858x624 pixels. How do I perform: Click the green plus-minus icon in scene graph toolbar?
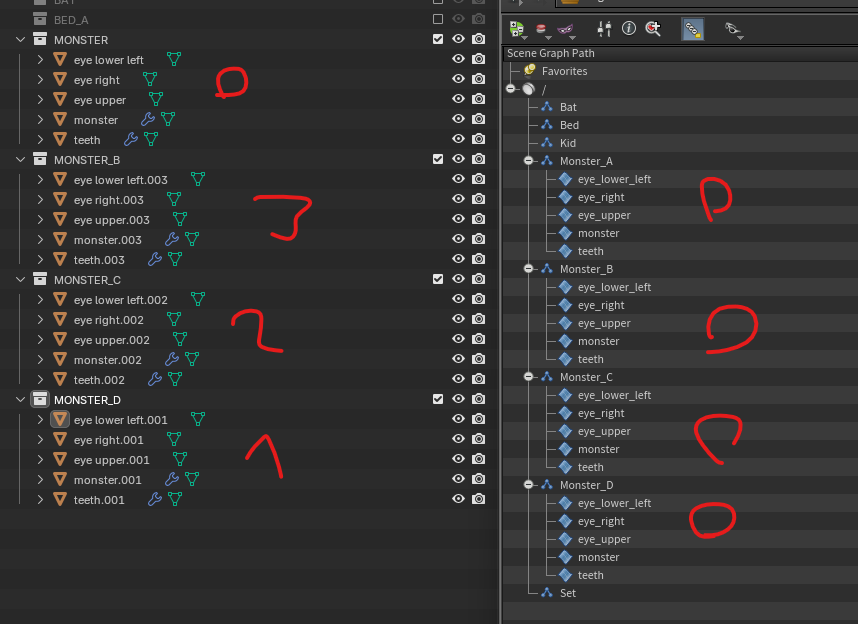pyautogui.click(x=516, y=28)
